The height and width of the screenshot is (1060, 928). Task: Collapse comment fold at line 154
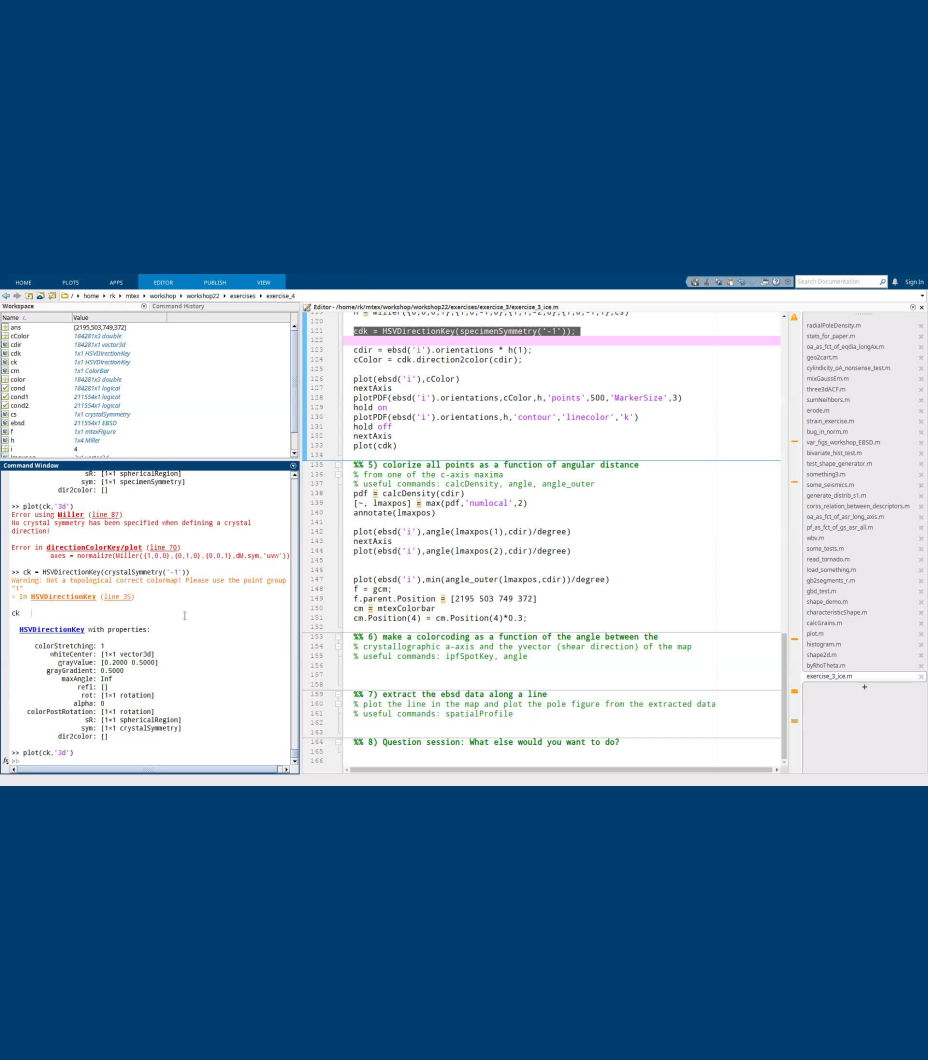[x=338, y=646]
